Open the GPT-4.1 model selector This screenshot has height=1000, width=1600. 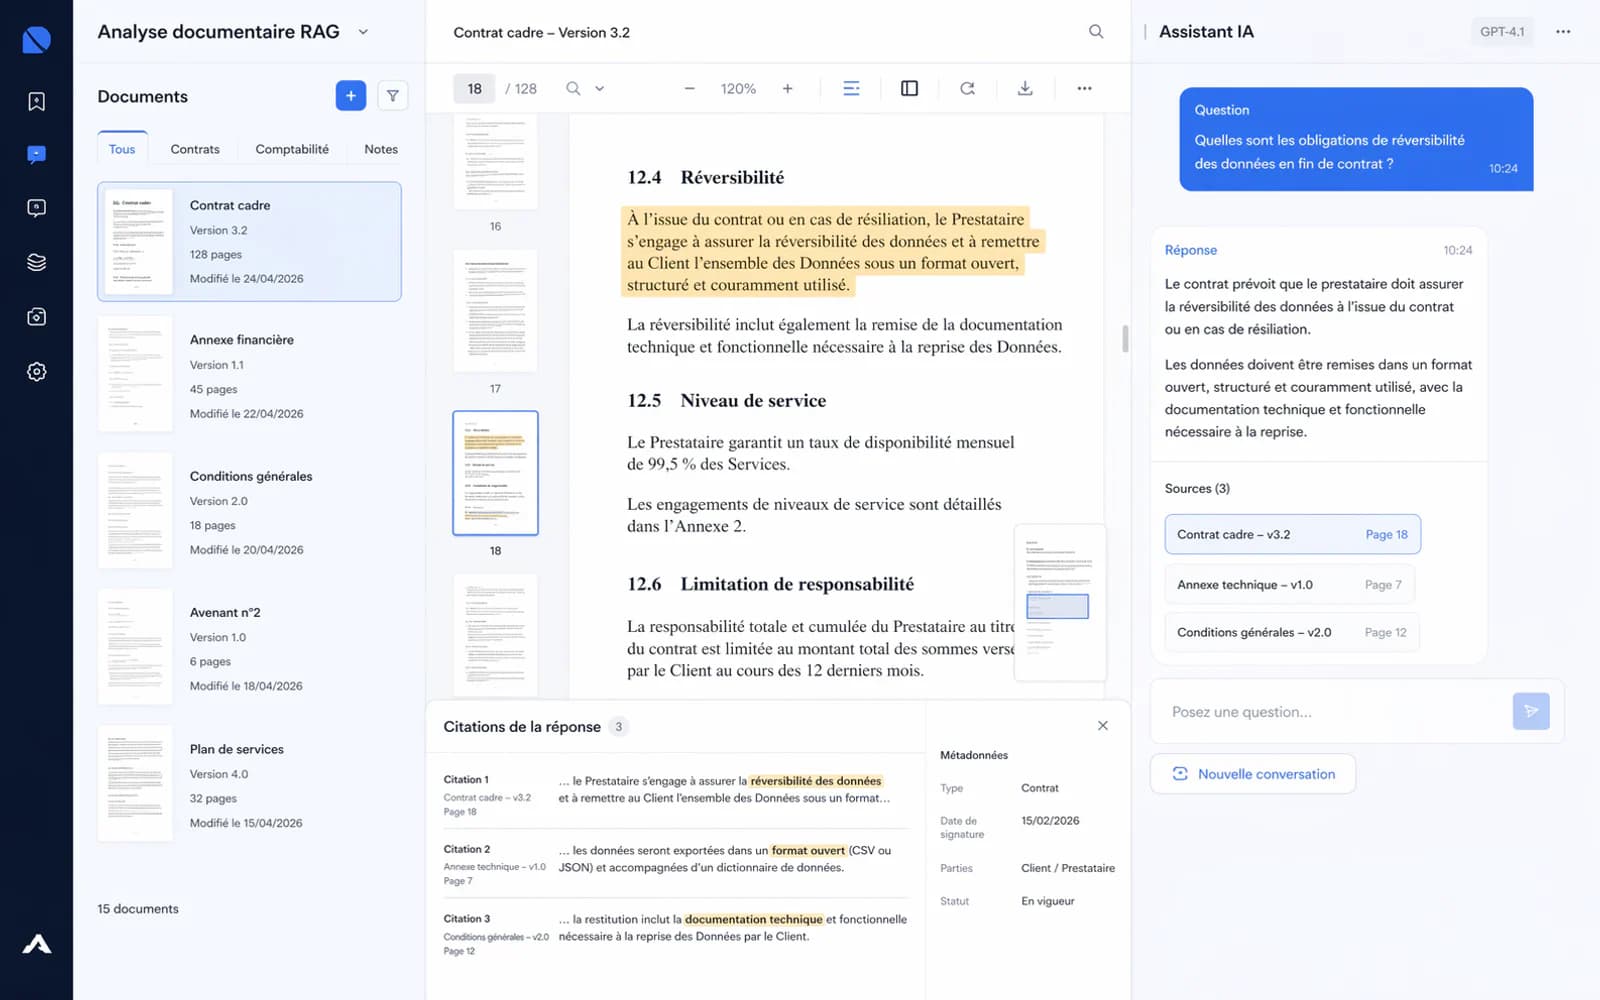click(1502, 32)
